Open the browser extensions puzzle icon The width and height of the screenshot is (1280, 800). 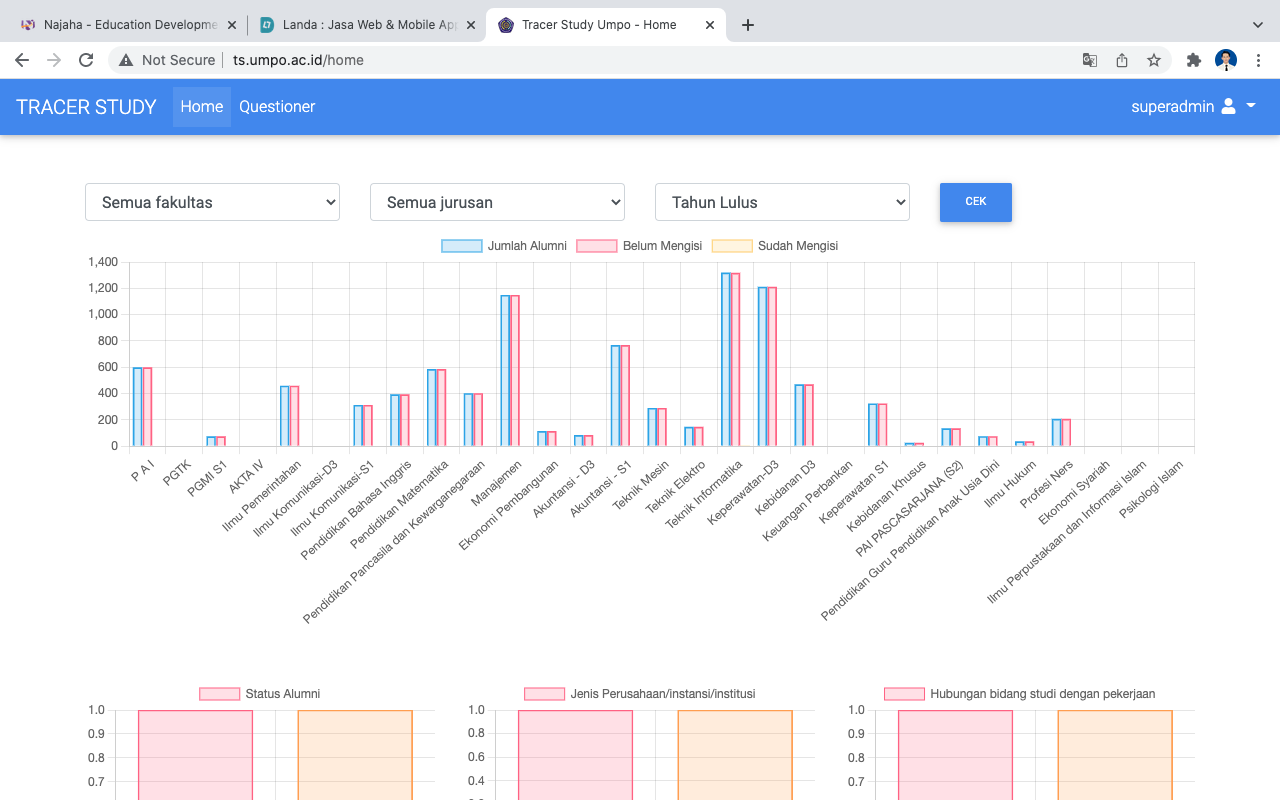point(1193,60)
